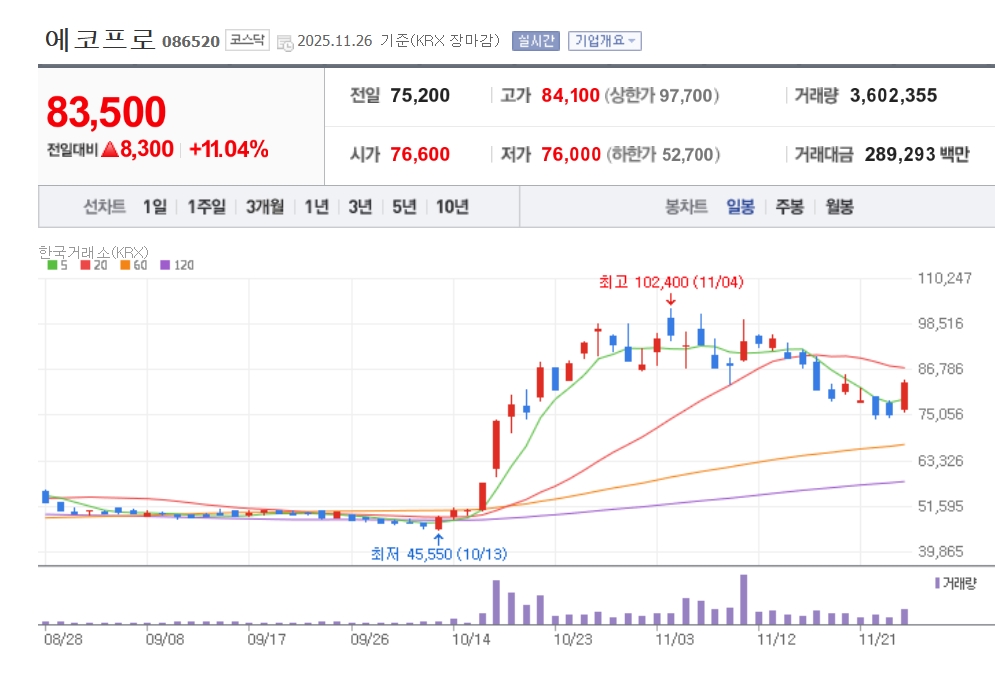The height and width of the screenshot is (685, 995).
Task: Click the purple 120-day moving average swatch
Action: pyautogui.click(x=166, y=265)
